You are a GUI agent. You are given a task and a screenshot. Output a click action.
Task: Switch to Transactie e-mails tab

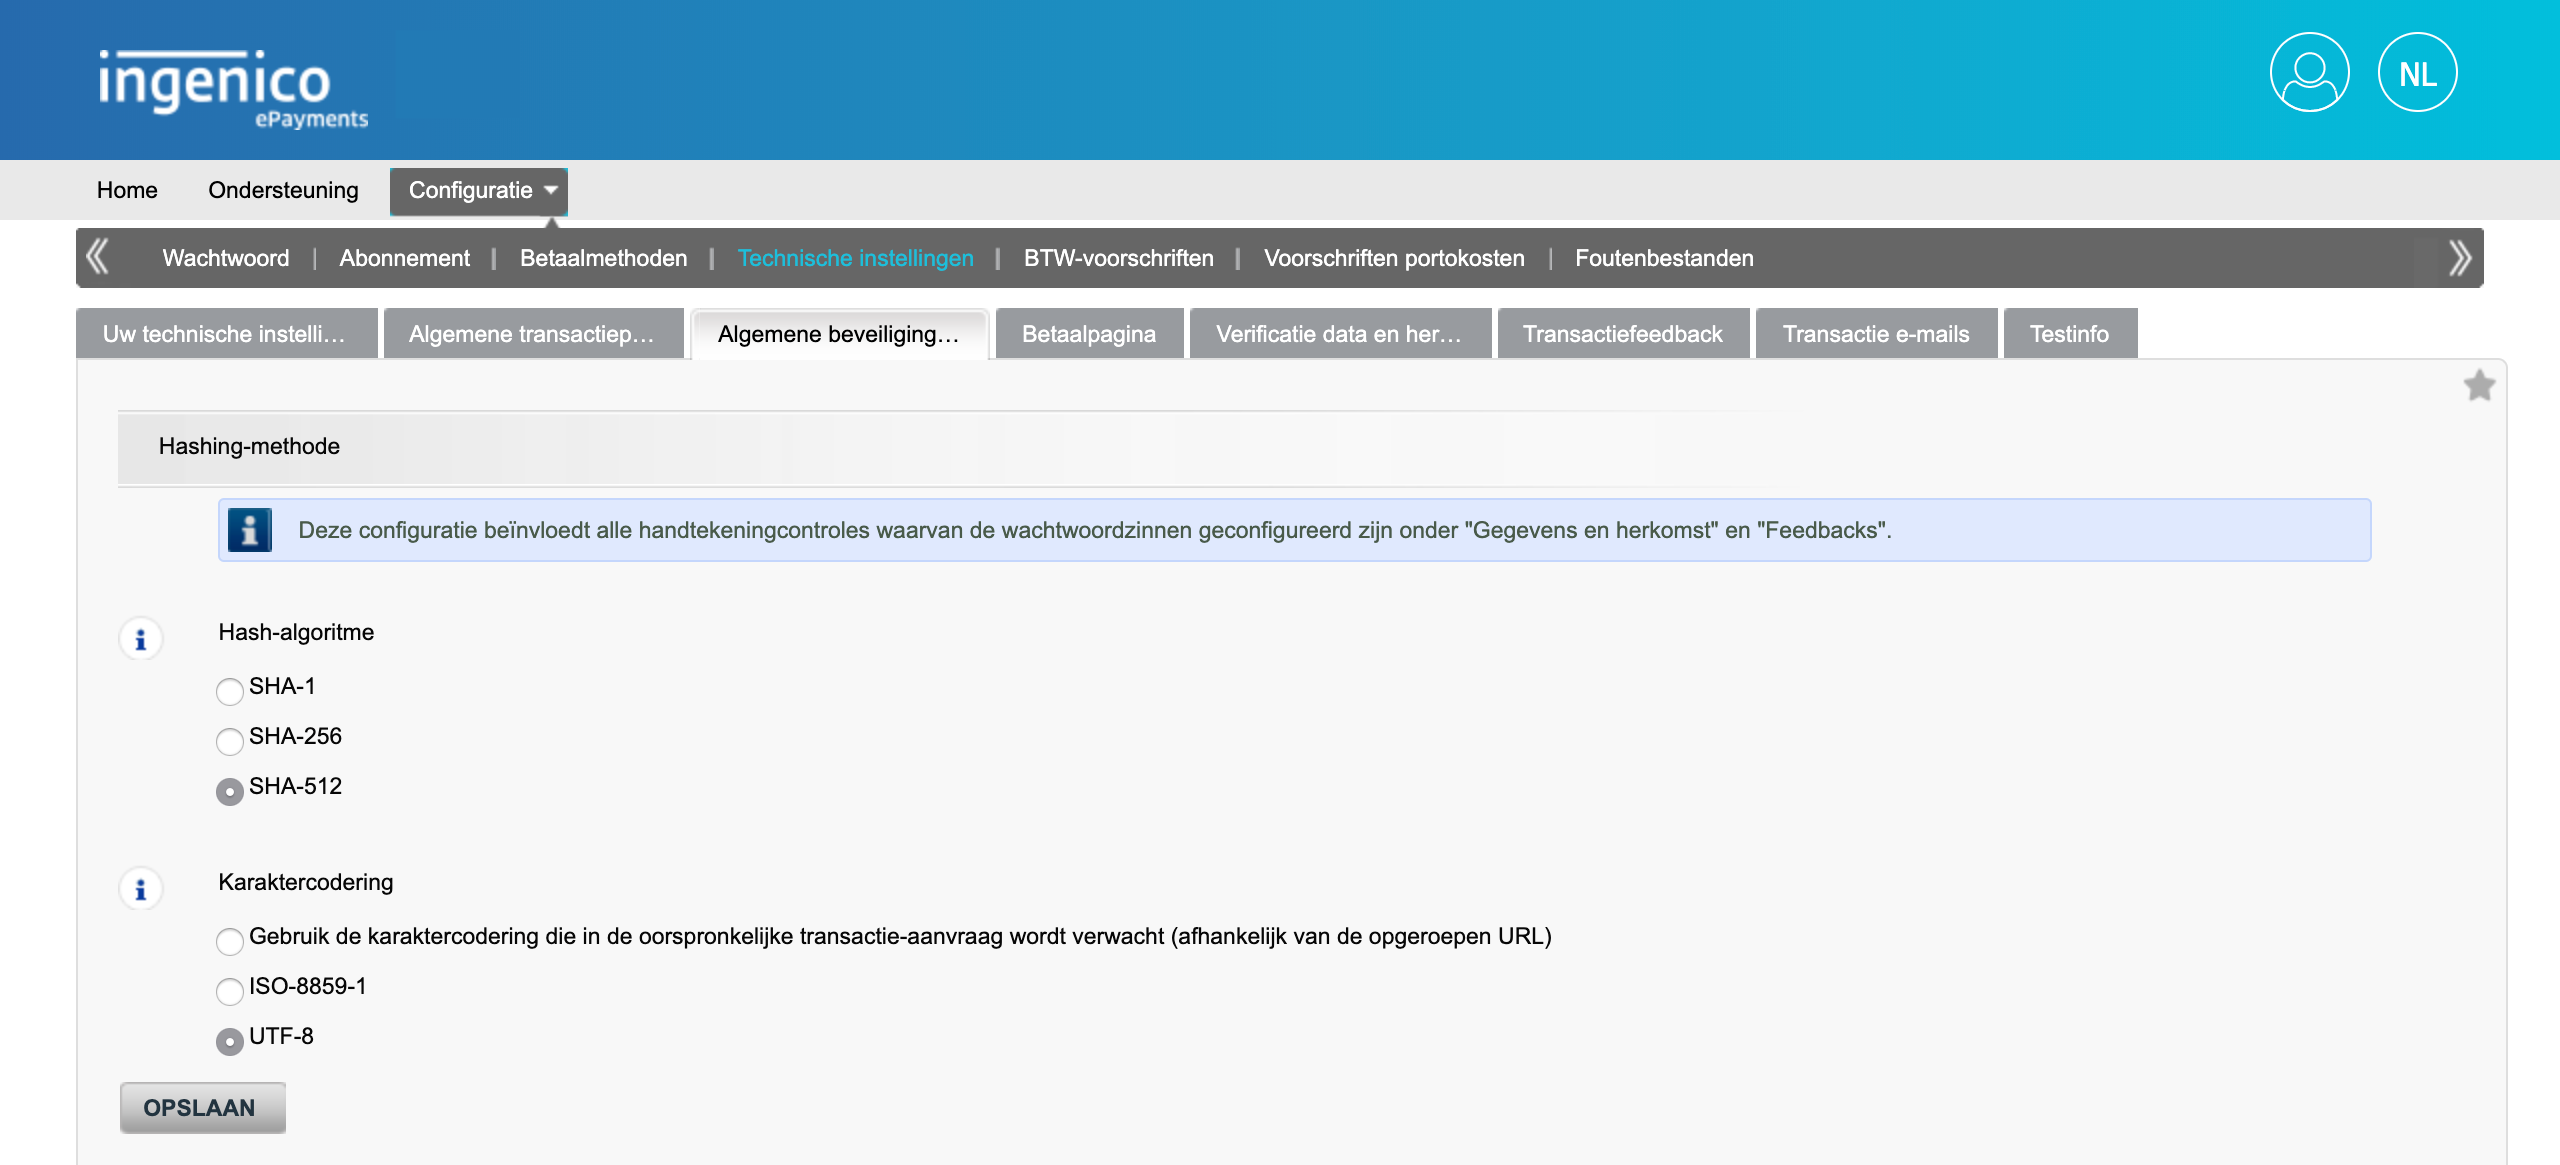pos(1876,334)
